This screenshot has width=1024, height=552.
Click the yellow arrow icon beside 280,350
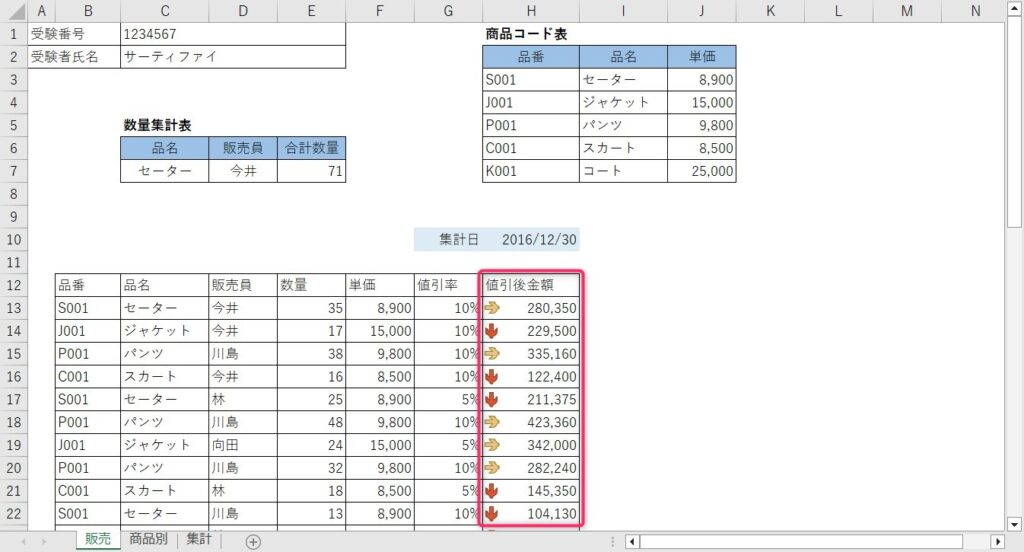[x=492, y=308]
